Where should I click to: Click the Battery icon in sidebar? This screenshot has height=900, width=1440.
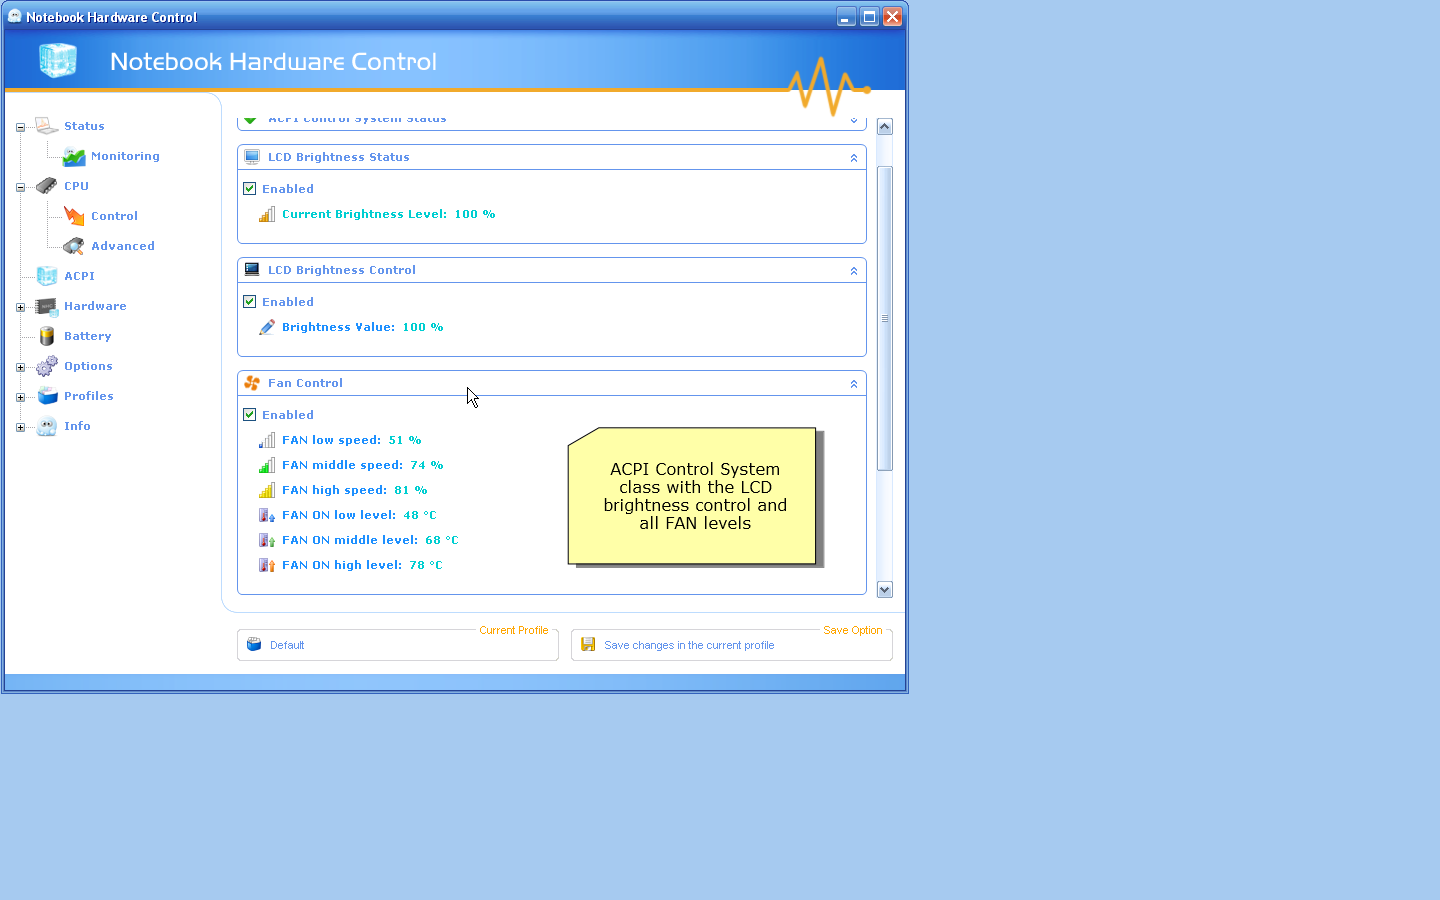pyautogui.click(x=47, y=336)
